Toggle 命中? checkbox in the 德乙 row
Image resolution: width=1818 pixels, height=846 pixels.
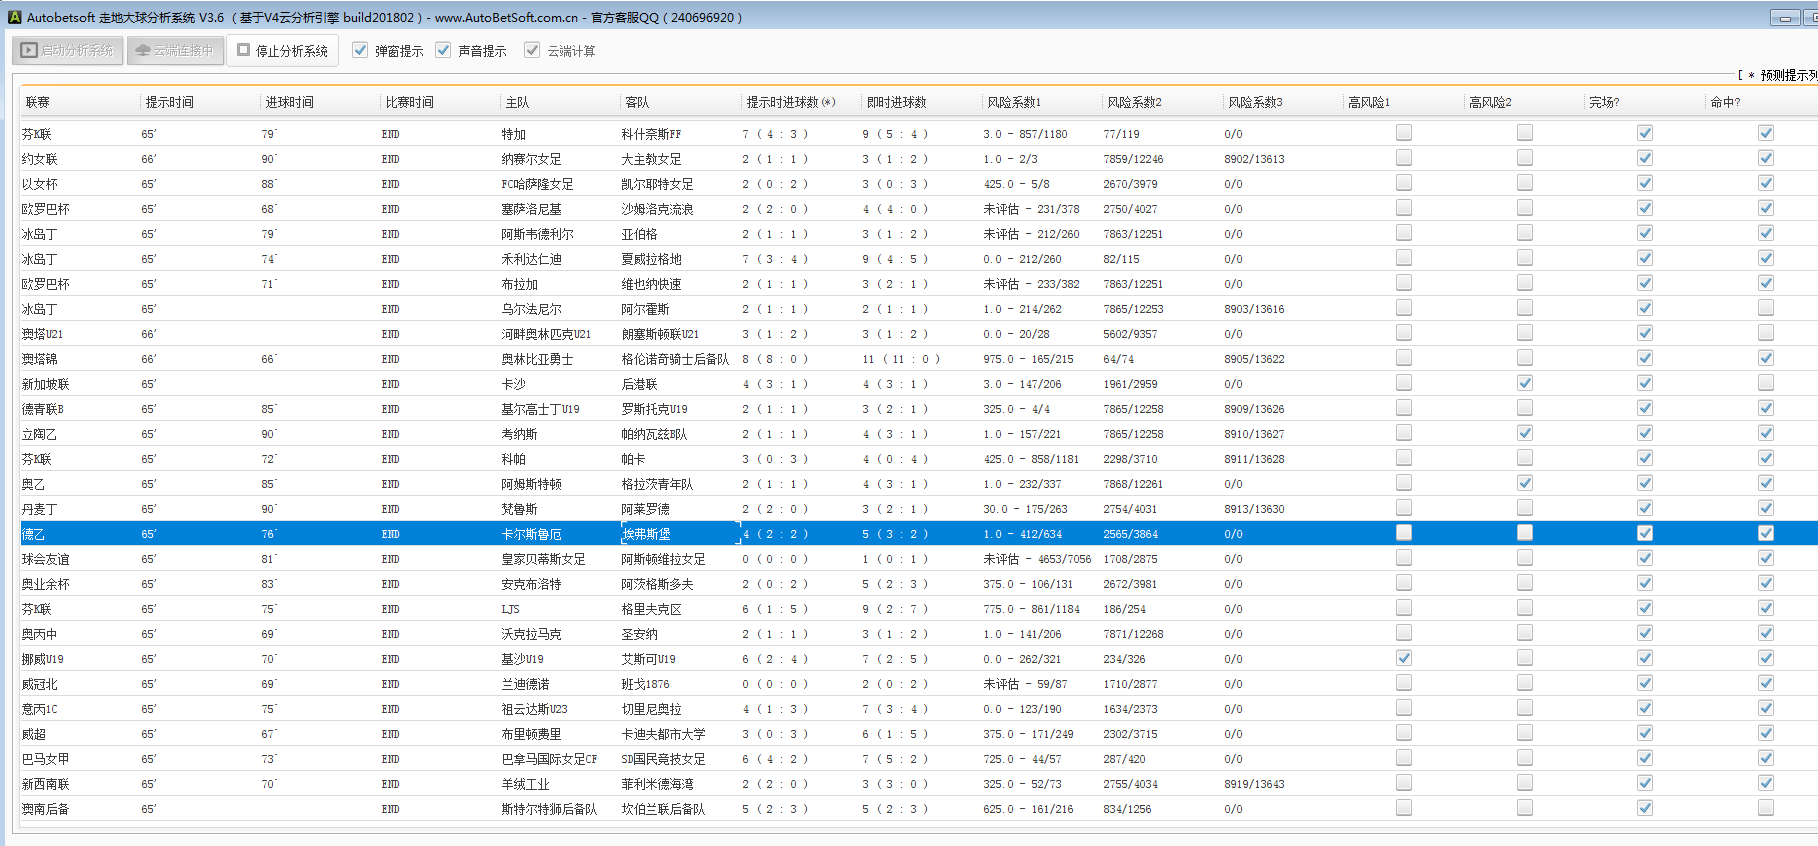coord(1765,533)
